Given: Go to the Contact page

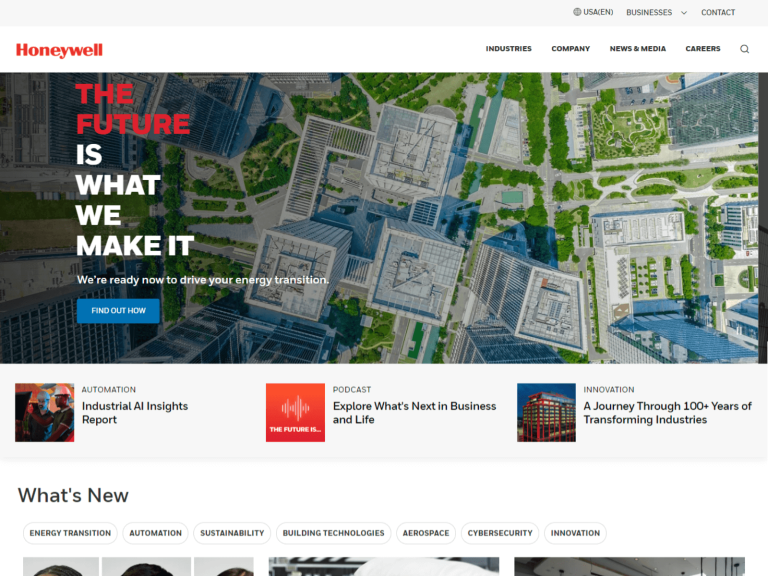Looking at the screenshot, I should pos(718,12).
